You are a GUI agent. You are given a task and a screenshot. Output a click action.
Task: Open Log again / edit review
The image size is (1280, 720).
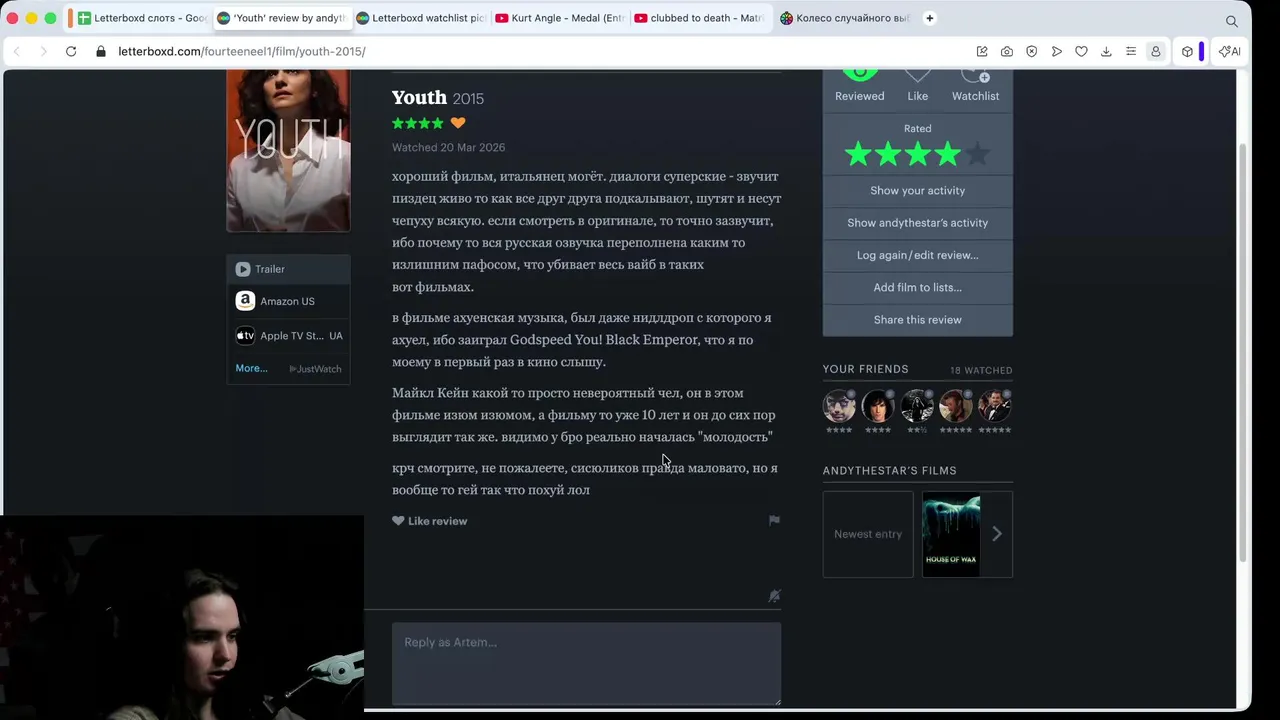click(918, 255)
